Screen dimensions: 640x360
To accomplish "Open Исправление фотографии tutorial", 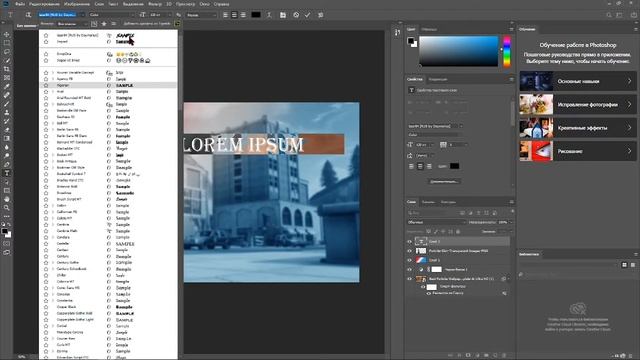I will point(578,104).
